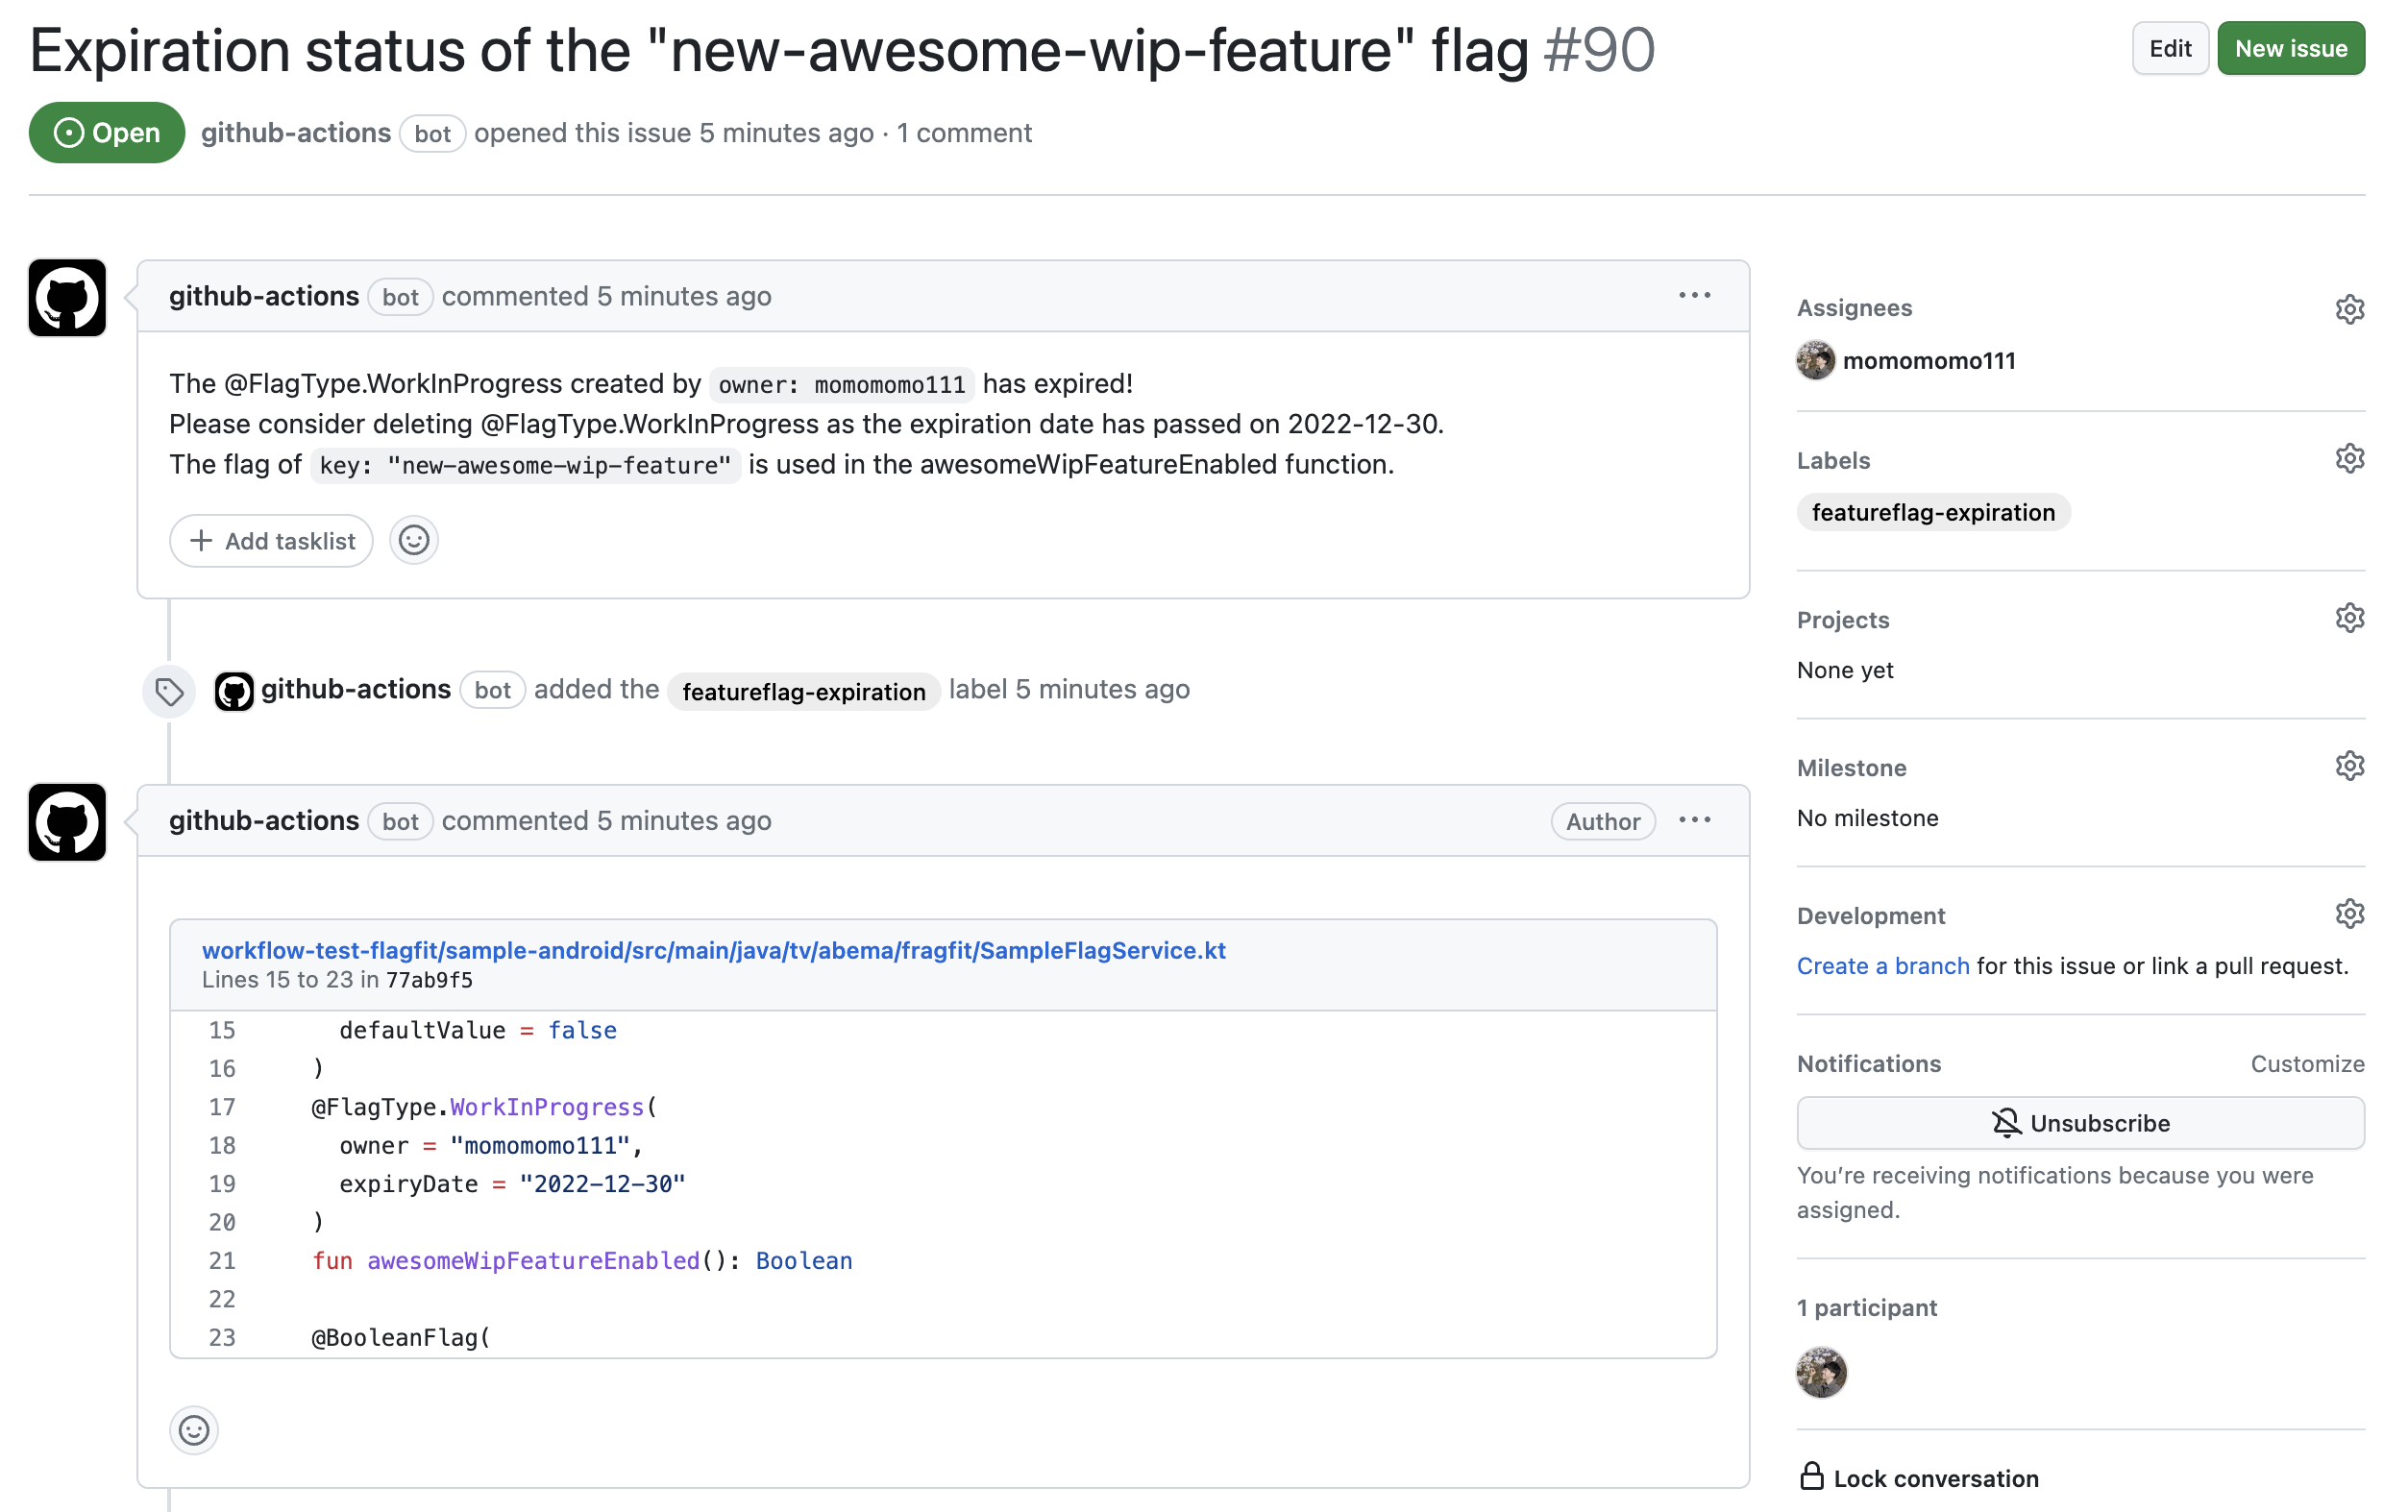The height and width of the screenshot is (1512, 2408).
Task: Open Projects settings gear
Action: 2349,618
